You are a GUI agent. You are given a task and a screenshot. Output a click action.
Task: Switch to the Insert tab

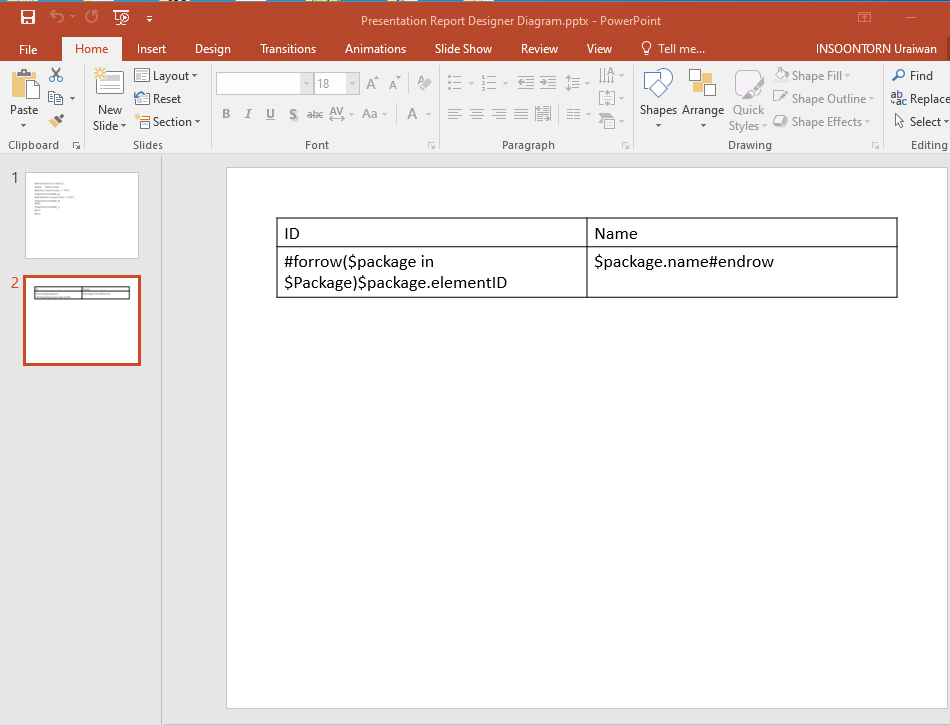[x=151, y=49]
